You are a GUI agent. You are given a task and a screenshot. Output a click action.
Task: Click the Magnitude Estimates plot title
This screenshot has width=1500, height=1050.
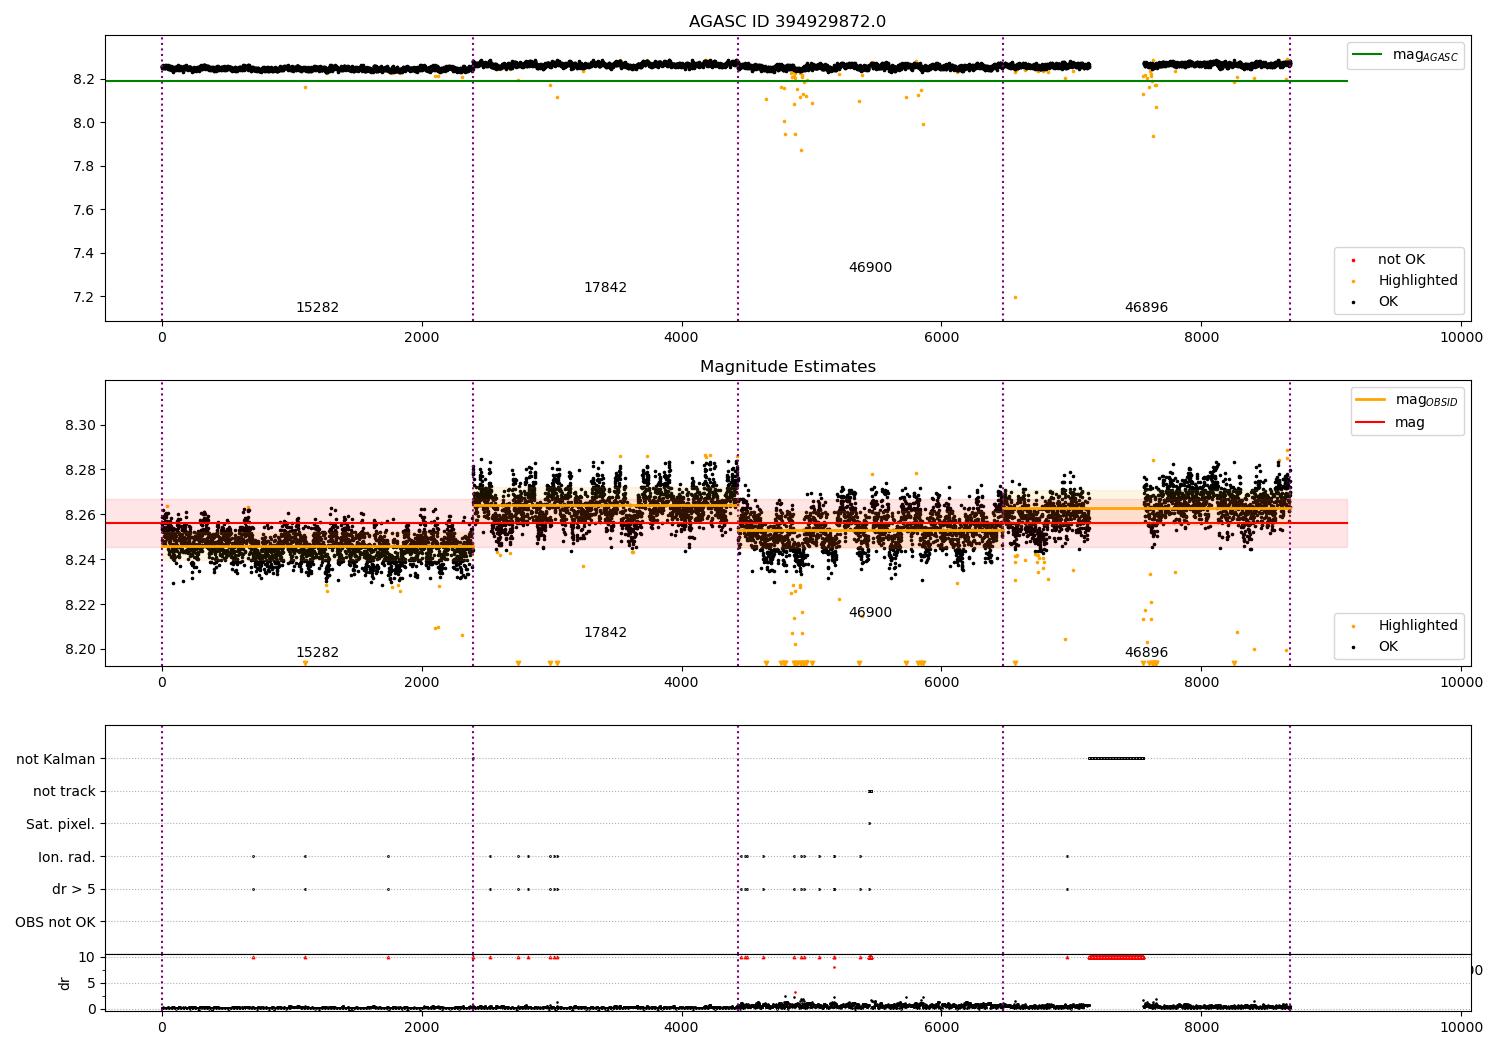(x=787, y=367)
